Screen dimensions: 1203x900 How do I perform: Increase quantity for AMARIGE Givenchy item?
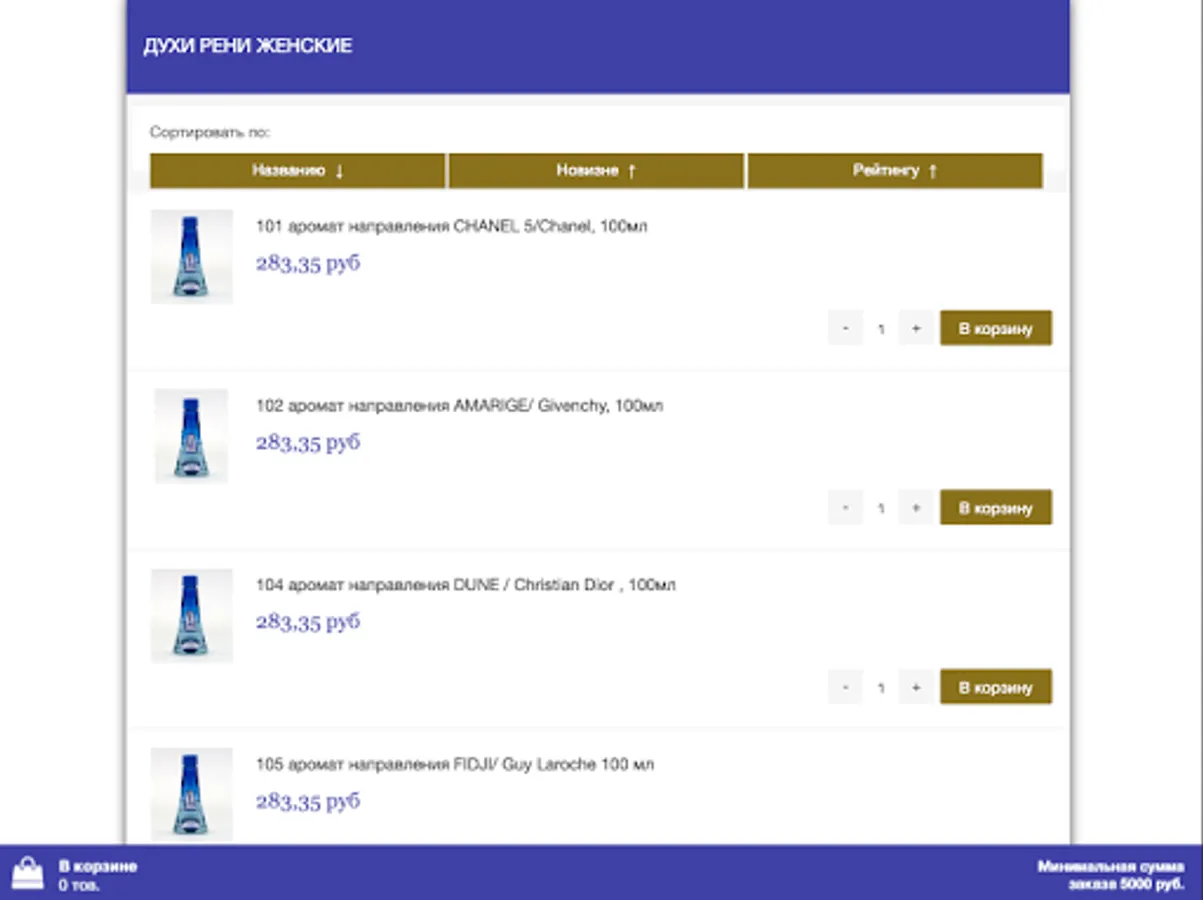[x=915, y=508]
